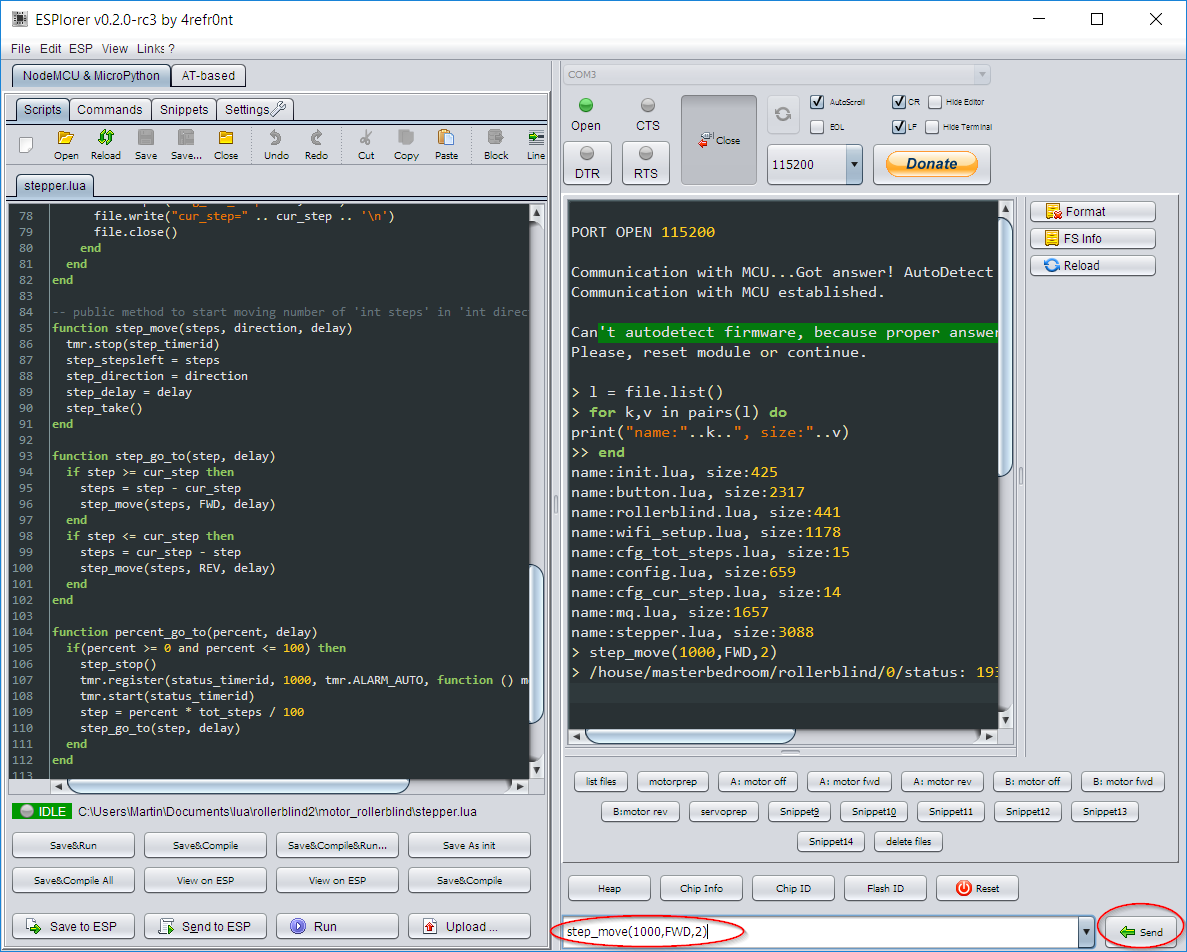Click the Reload script toolbar icon
1187x952 pixels.
(105, 143)
